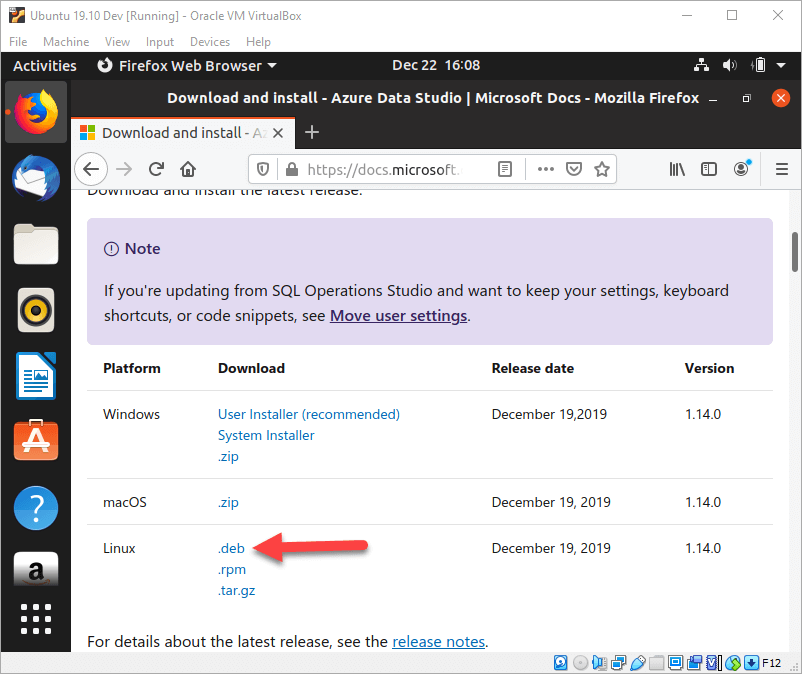Reload the current page

click(156, 169)
